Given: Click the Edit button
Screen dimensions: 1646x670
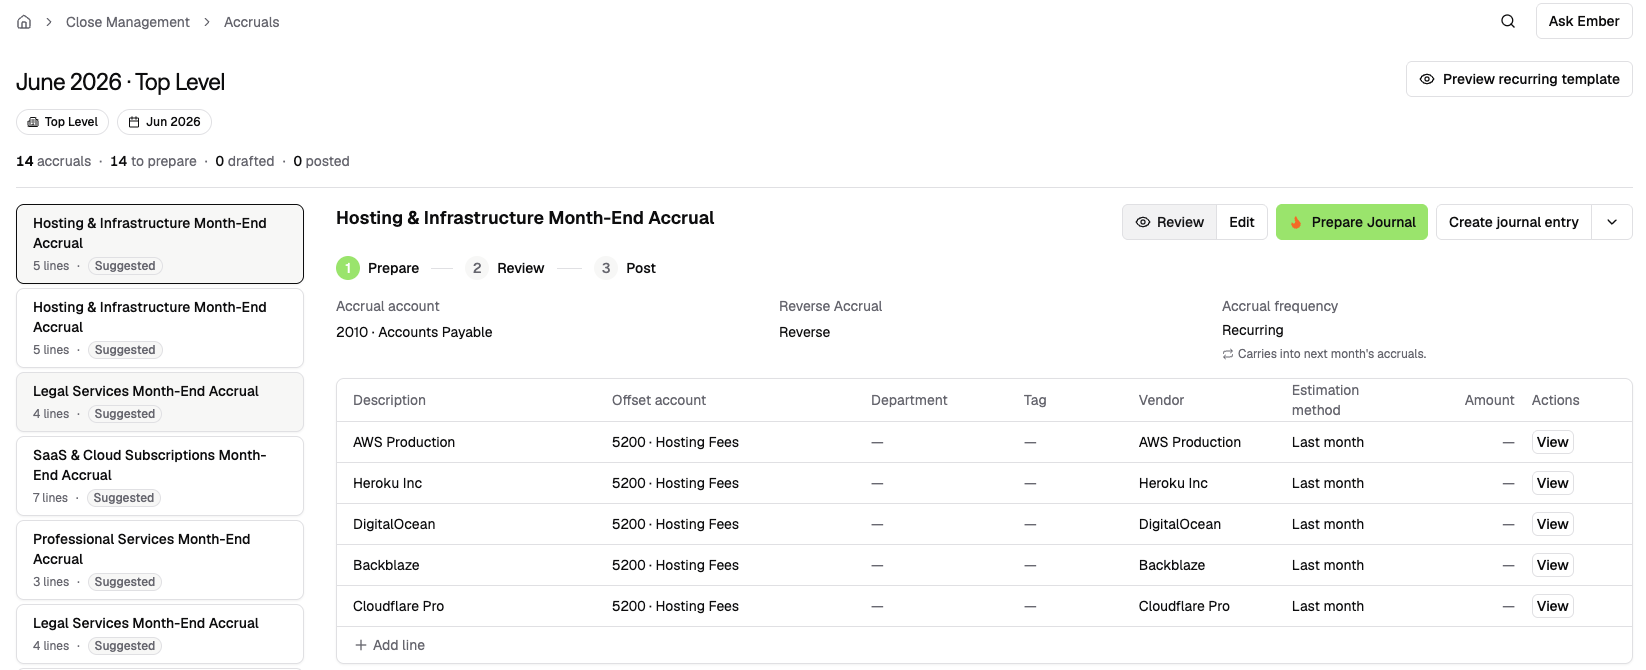Looking at the screenshot, I should coord(1242,222).
